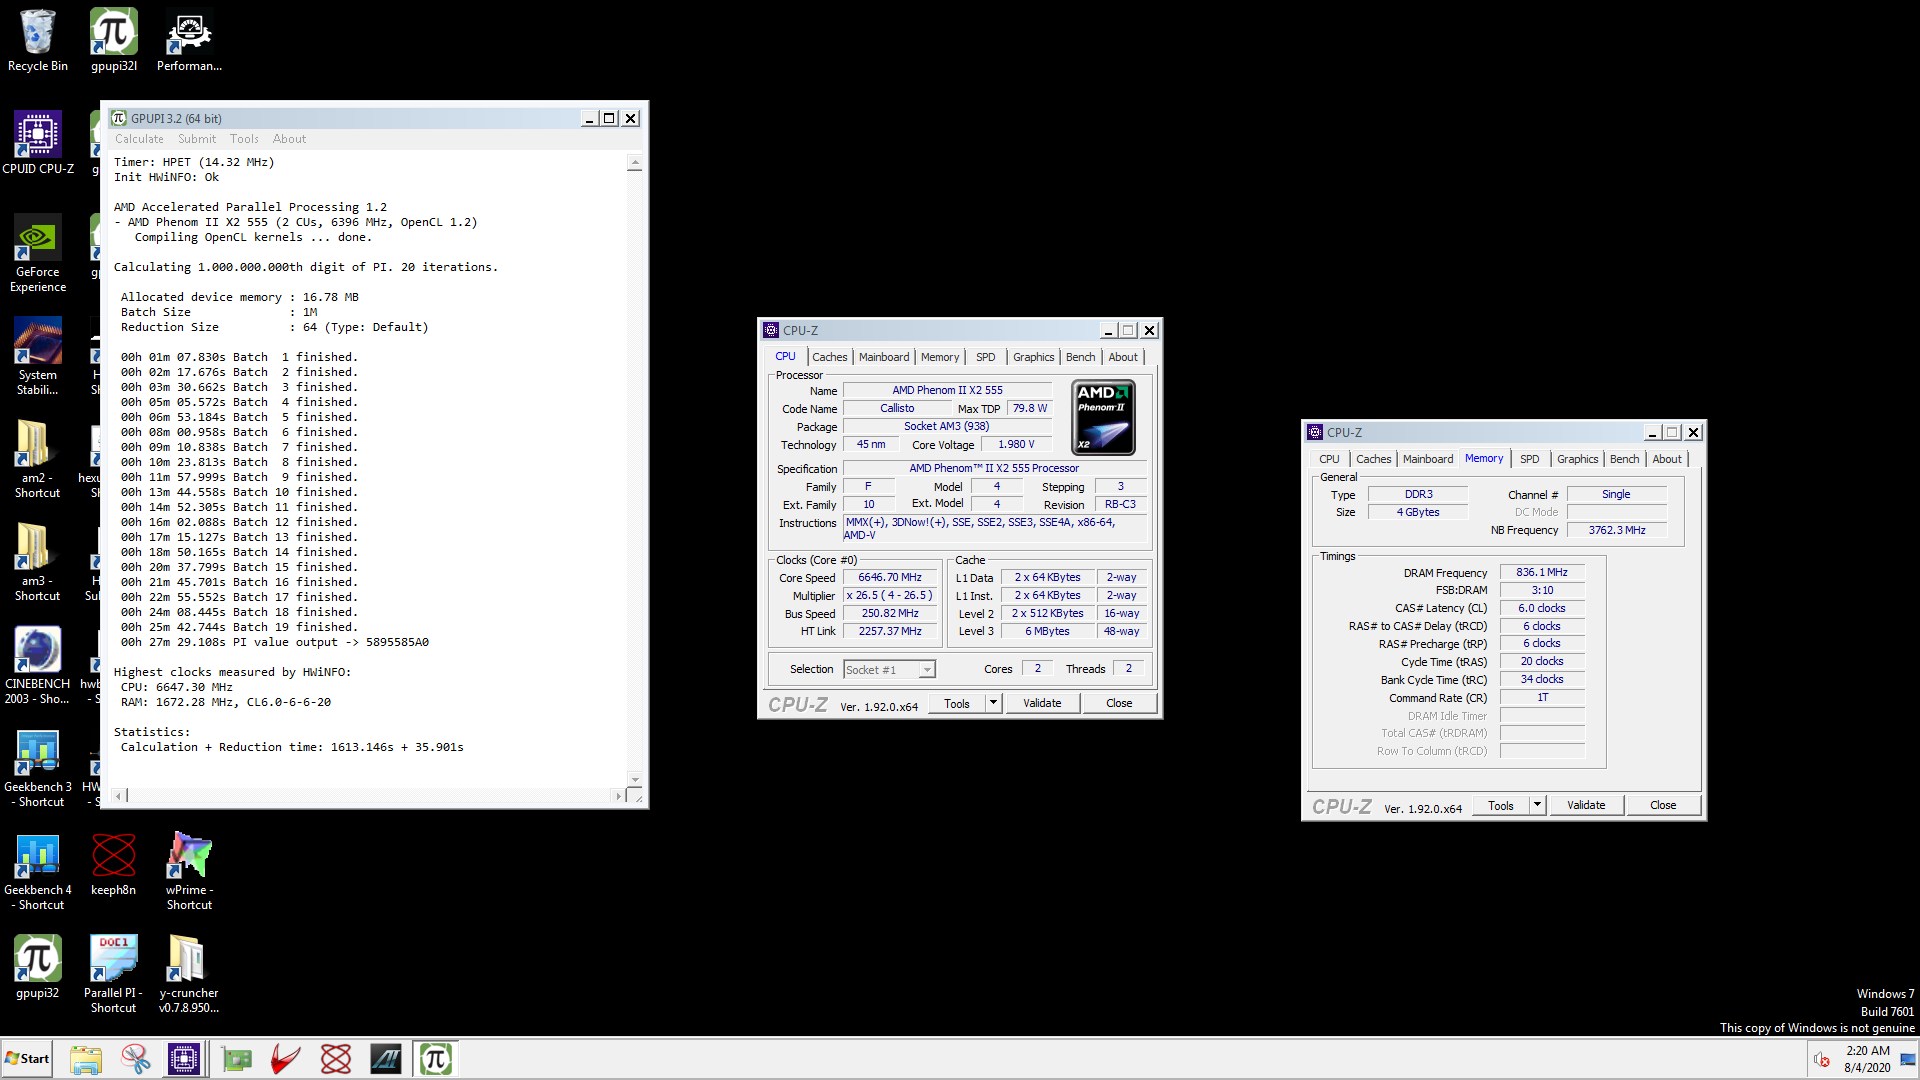The image size is (1920, 1080).
Task: Launch the Geekbench 4 shortcut
Action: (x=38, y=871)
